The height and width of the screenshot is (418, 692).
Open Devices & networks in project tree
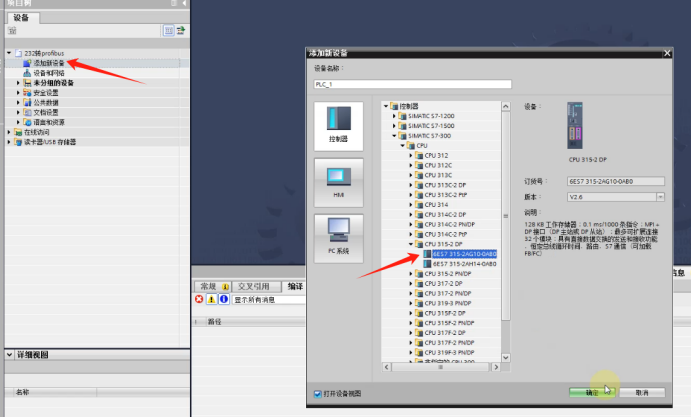point(49,73)
